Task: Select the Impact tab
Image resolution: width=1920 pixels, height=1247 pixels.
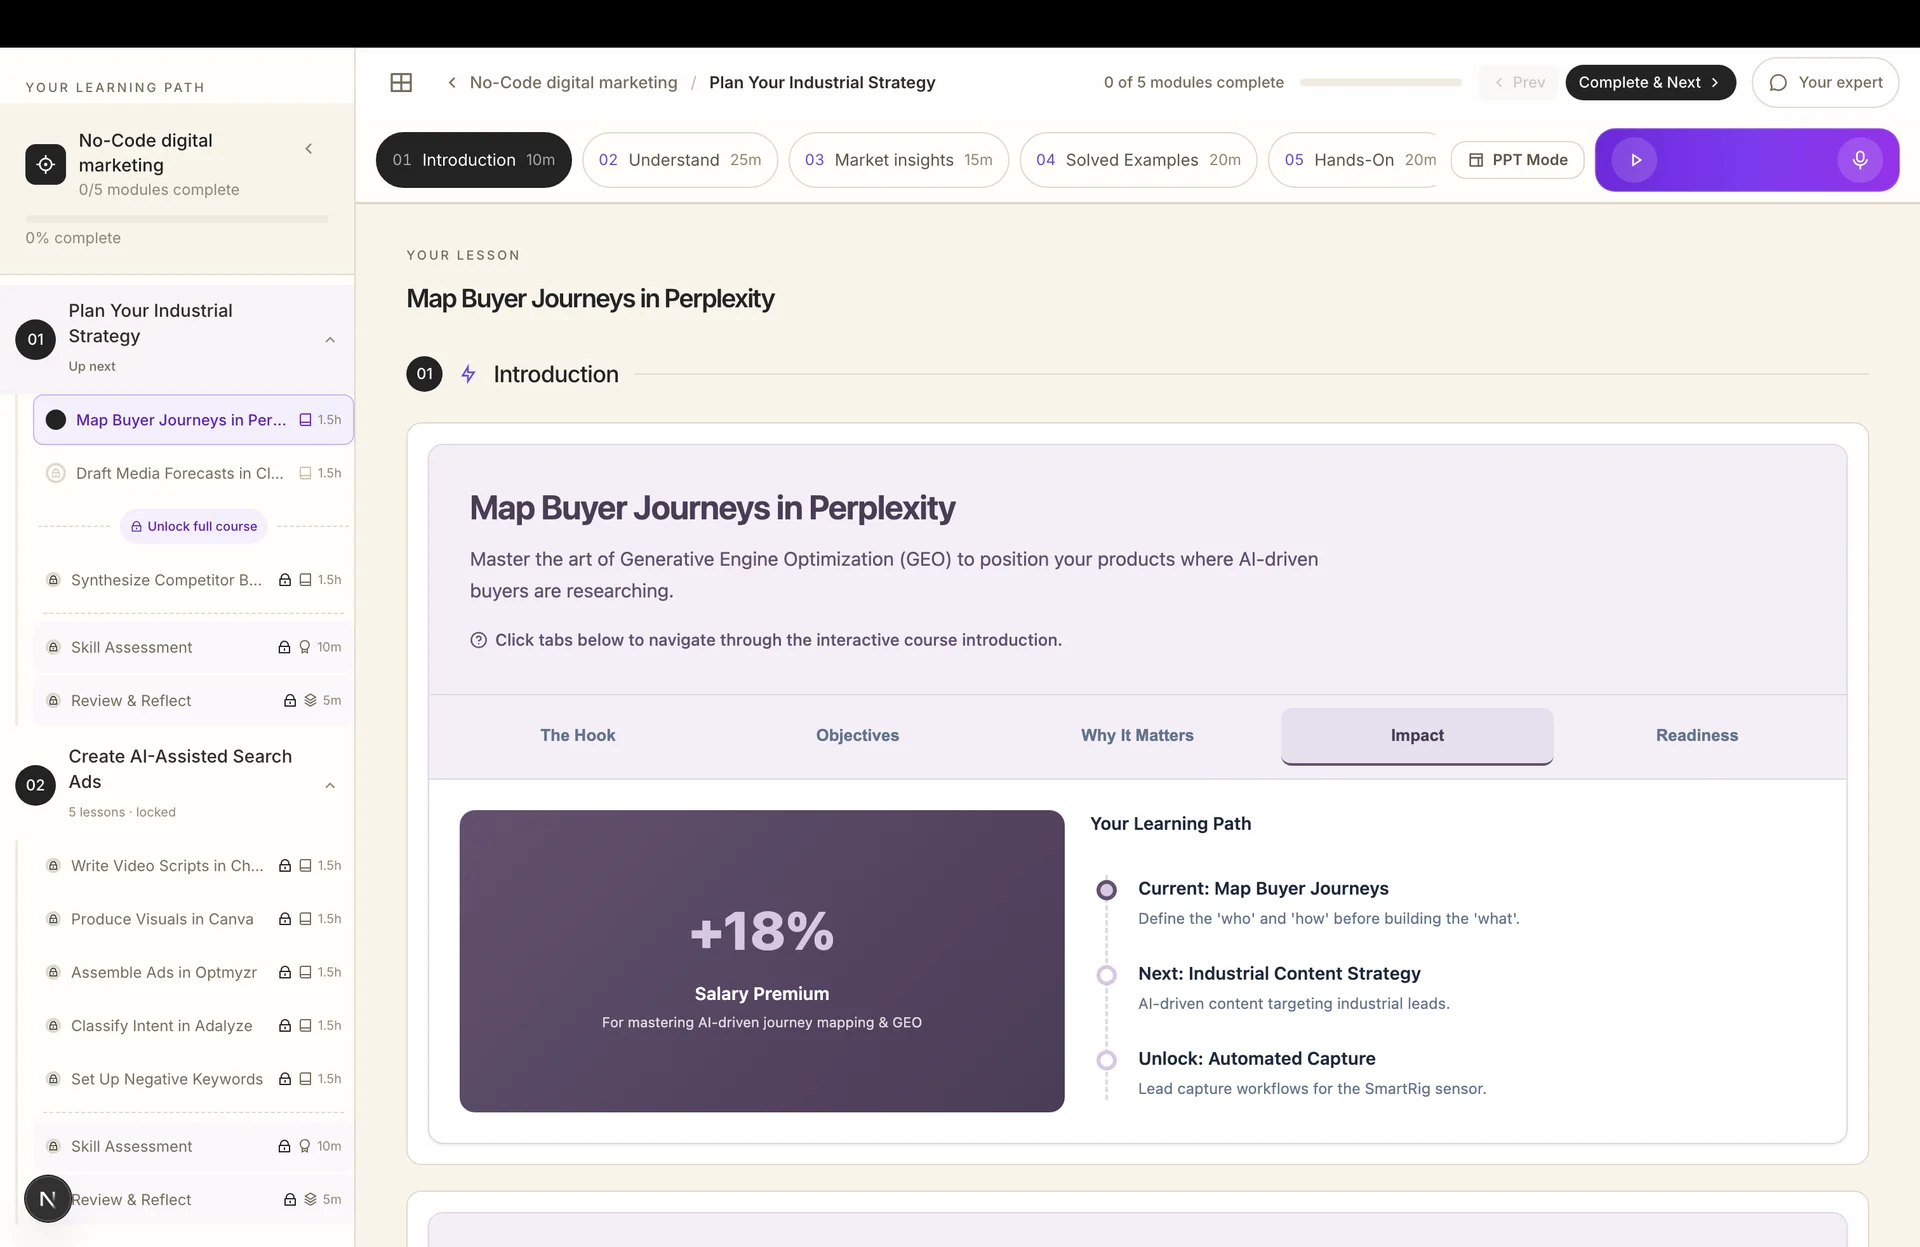Action: [1417, 736]
